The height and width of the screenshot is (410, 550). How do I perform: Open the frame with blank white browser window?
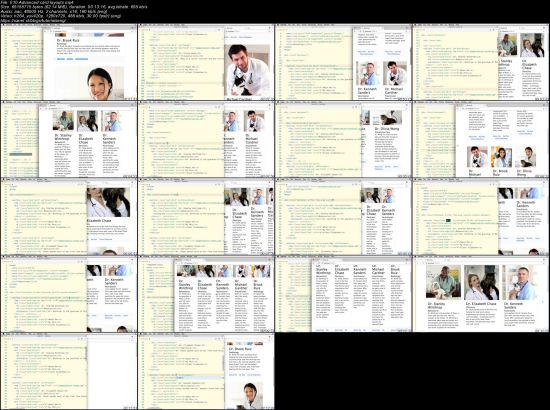click(68, 371)
